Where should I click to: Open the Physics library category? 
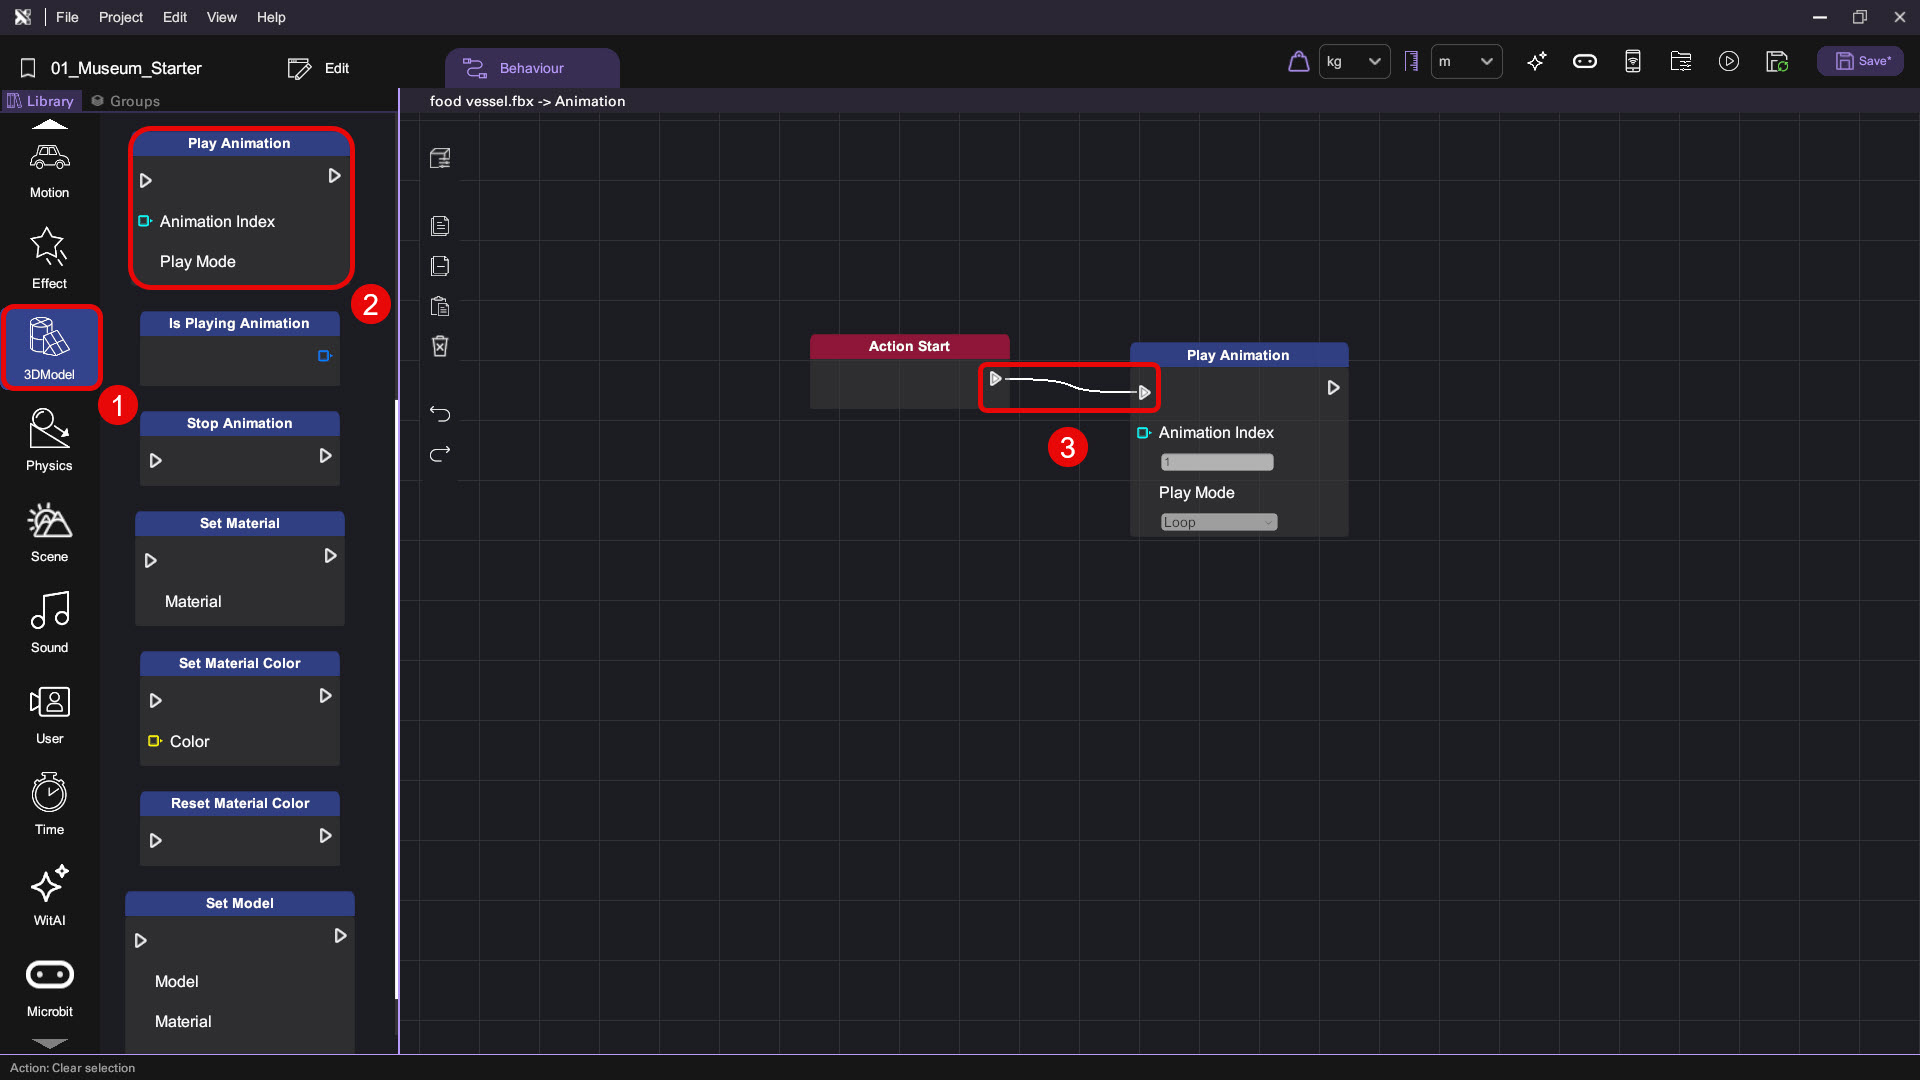click(49, 440)
